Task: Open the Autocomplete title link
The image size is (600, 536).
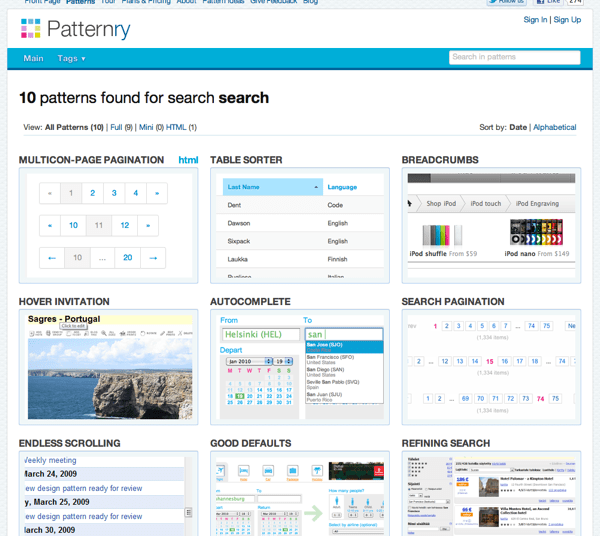Action: coord(250,301)
